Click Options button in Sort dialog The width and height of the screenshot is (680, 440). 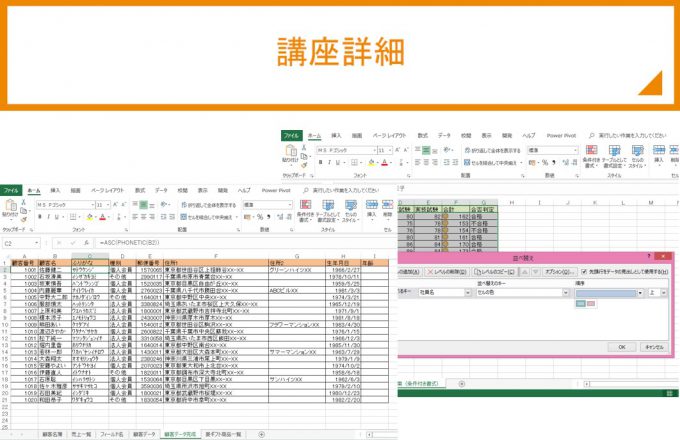pyautogui.click(x=559, y=272)
